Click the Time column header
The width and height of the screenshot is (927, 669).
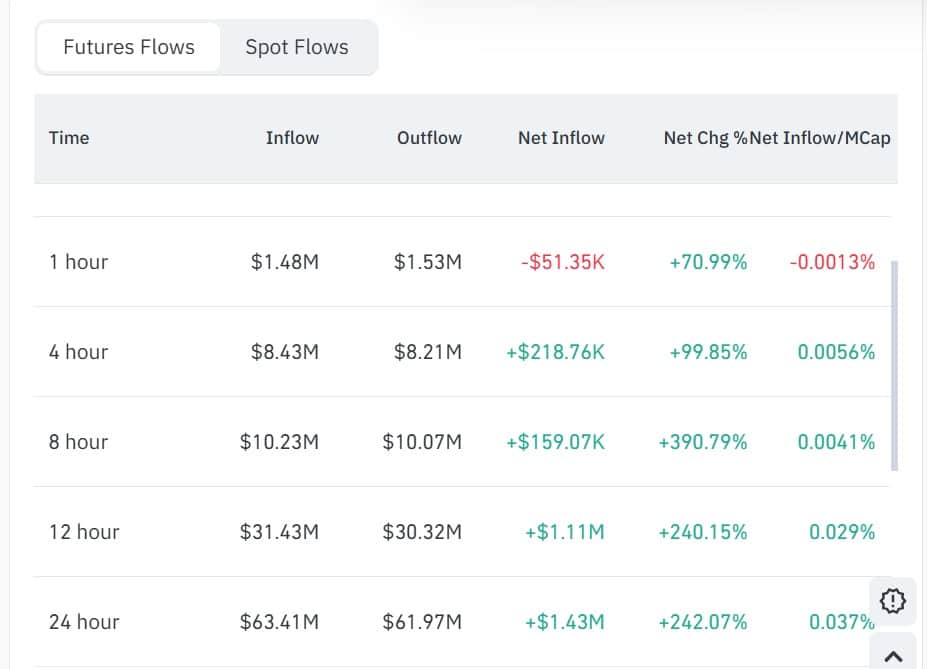click(x=68, y=138)
